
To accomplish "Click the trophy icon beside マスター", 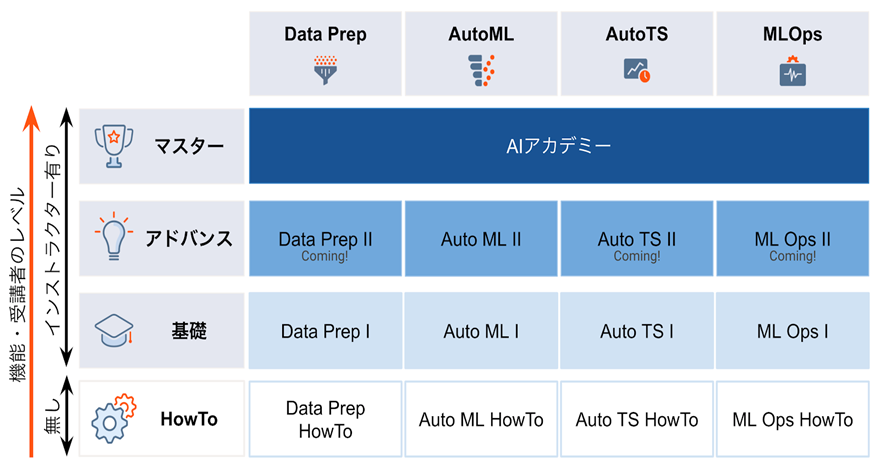I will coord(114,146).
